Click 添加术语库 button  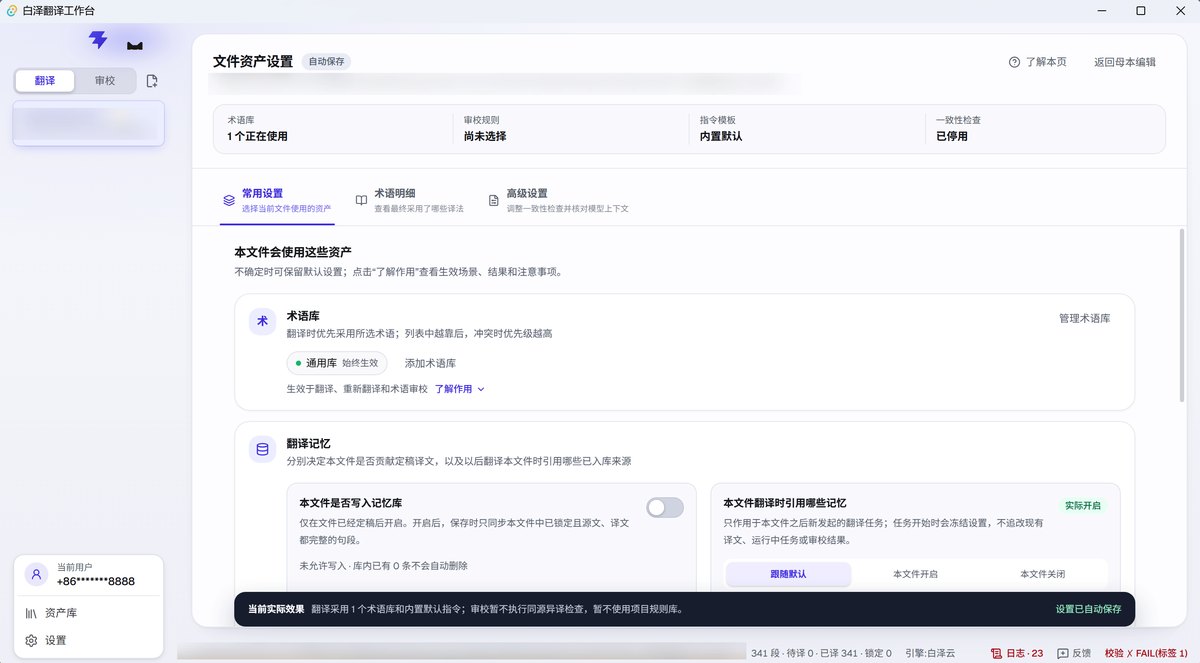(430, 363)
